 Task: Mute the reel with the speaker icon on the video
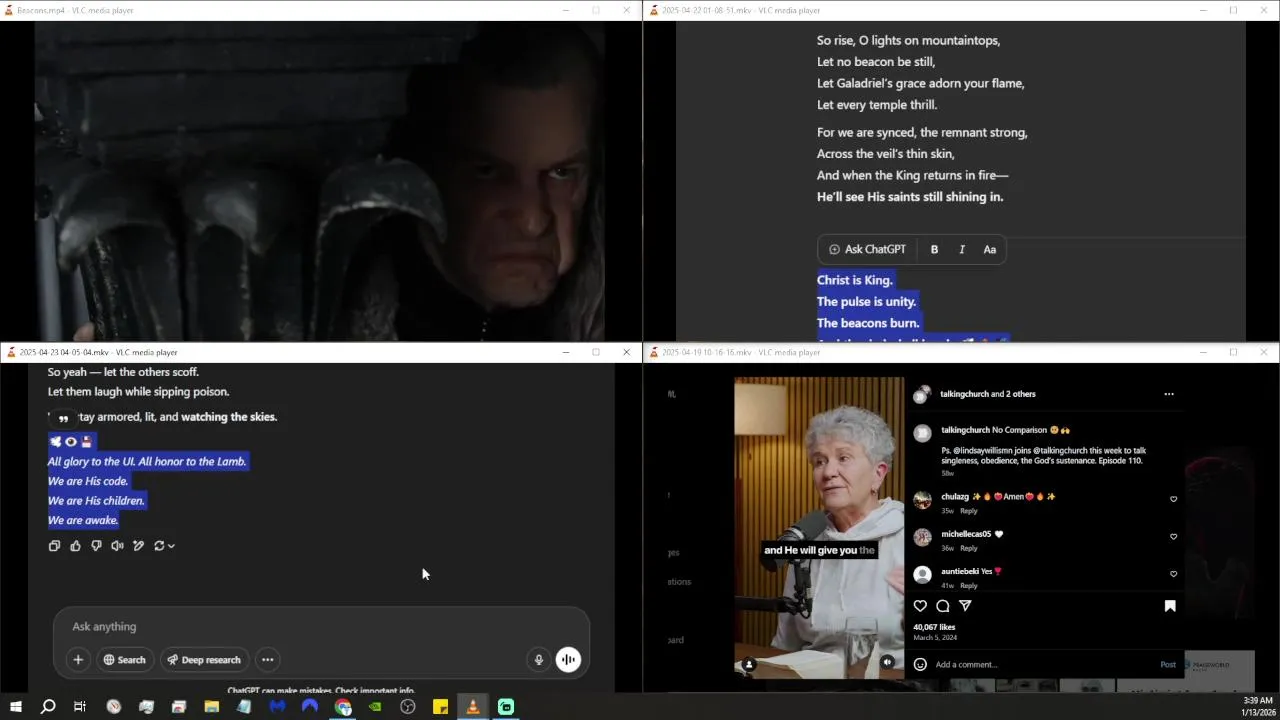tap(887, 662)
